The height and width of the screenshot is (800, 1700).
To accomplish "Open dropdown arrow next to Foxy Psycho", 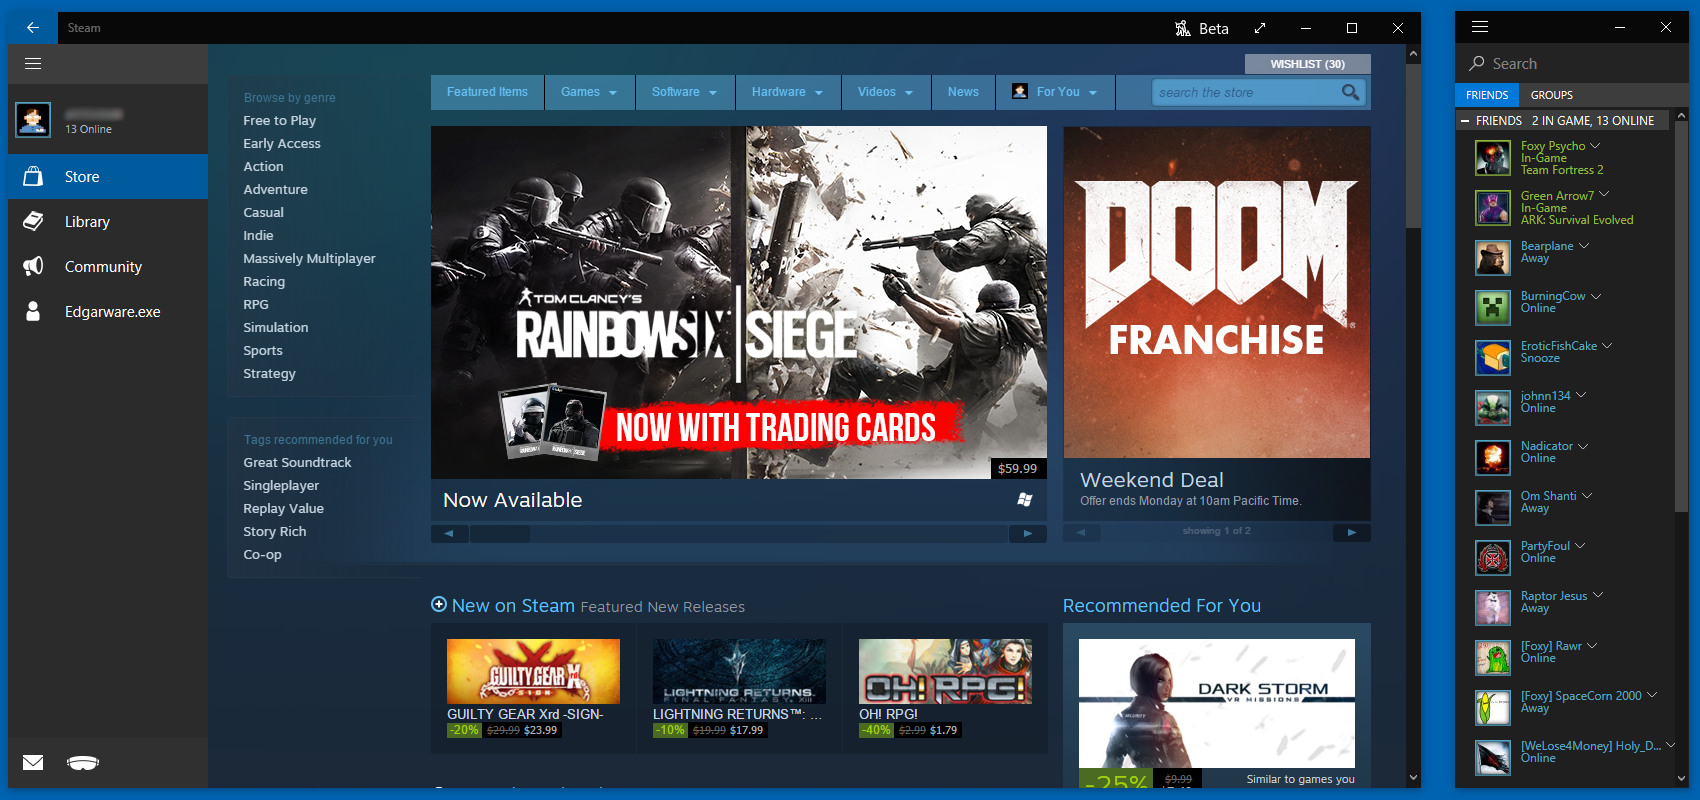I will (x=1595, y=146).
